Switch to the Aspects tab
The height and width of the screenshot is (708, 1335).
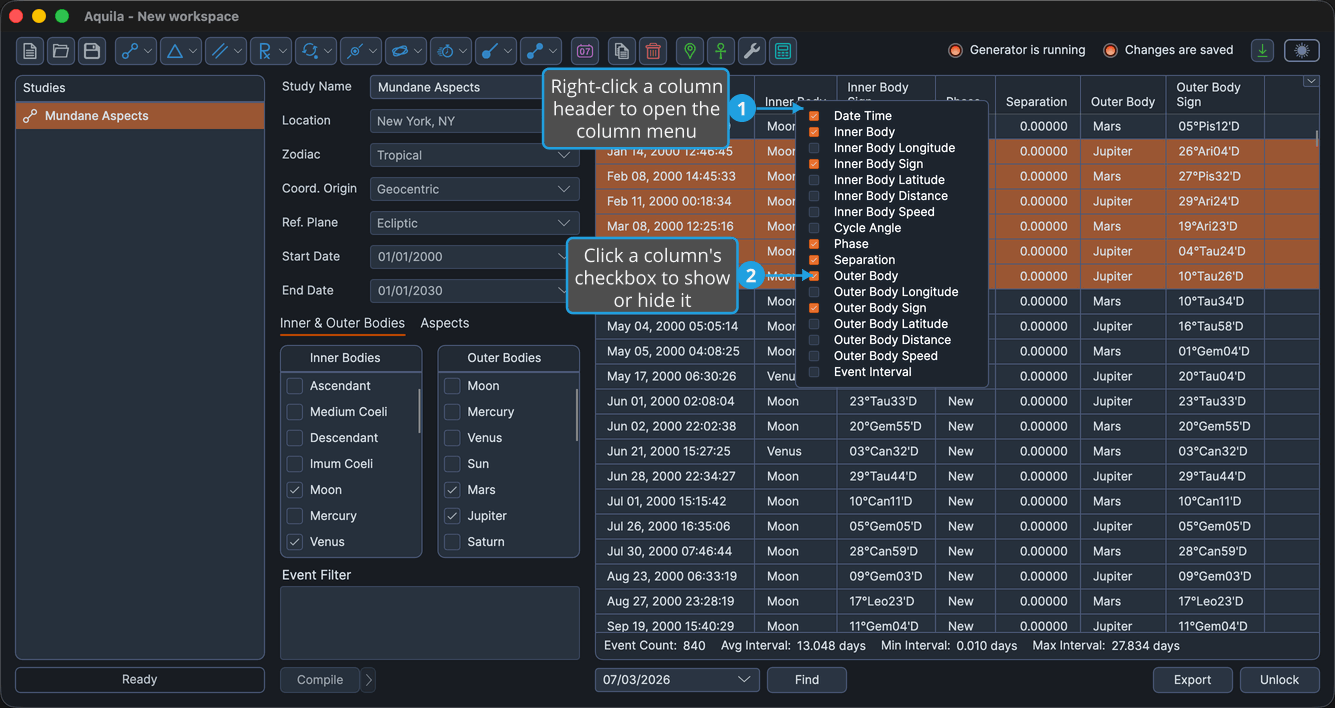[x=445, y=323]
